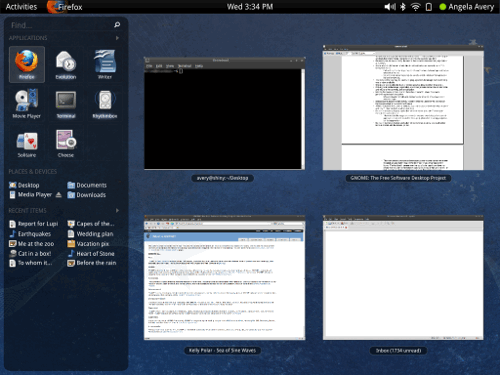The image size is (500, 375).
Task: Click in the Find search field
Action: pos(66,25)
